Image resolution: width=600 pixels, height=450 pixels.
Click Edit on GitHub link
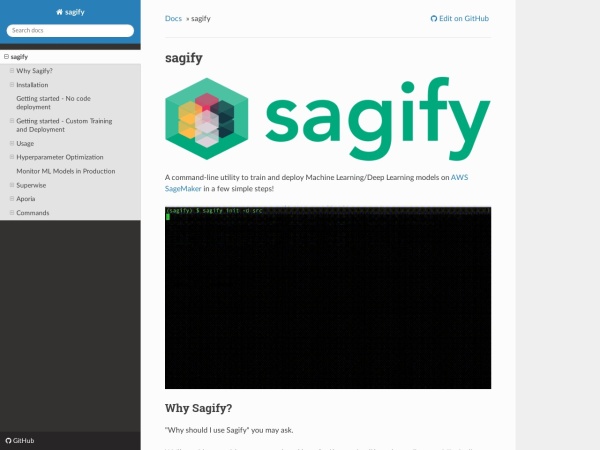[460, 18]
